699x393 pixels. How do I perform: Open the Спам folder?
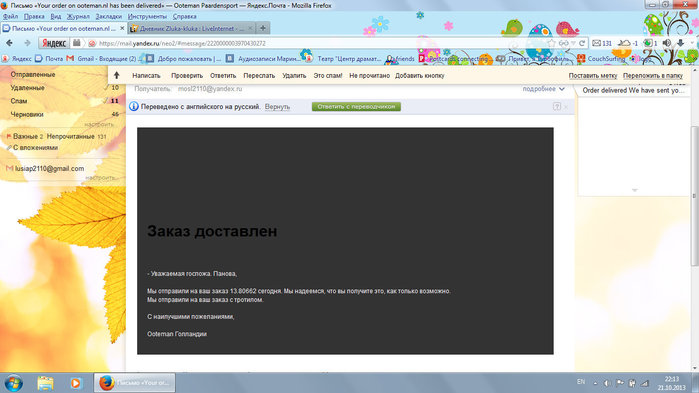click(19, 101)
